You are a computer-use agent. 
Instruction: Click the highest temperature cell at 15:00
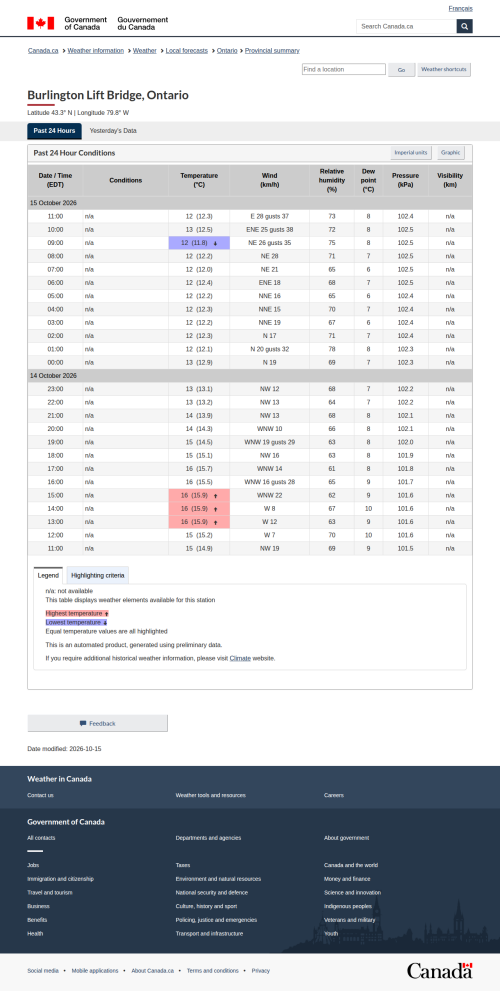pyautogui.click(x=199, y=495)
